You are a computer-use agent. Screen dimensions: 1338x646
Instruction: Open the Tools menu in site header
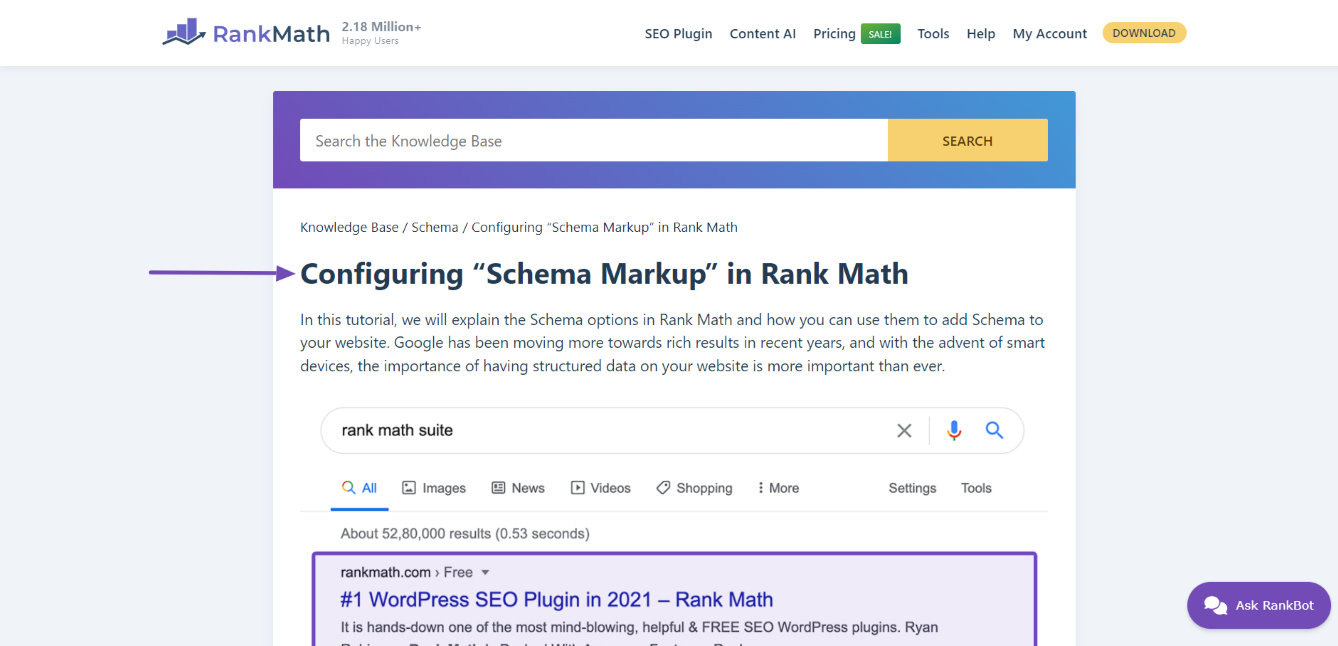pos(933,33)
